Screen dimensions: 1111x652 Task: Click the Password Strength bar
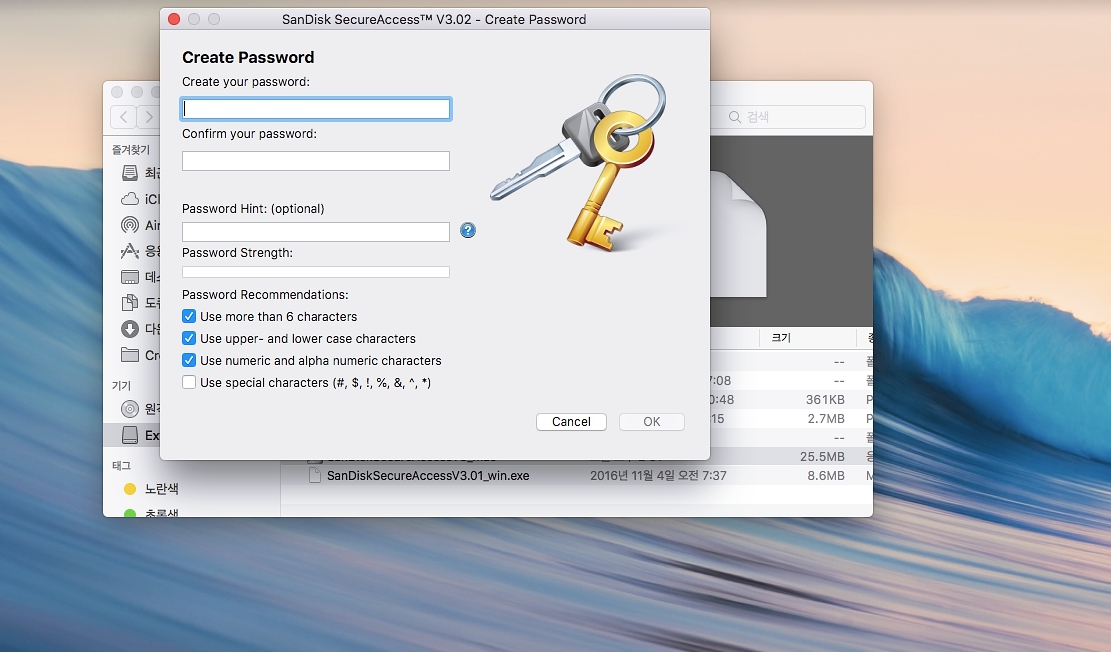coord(316,272)
